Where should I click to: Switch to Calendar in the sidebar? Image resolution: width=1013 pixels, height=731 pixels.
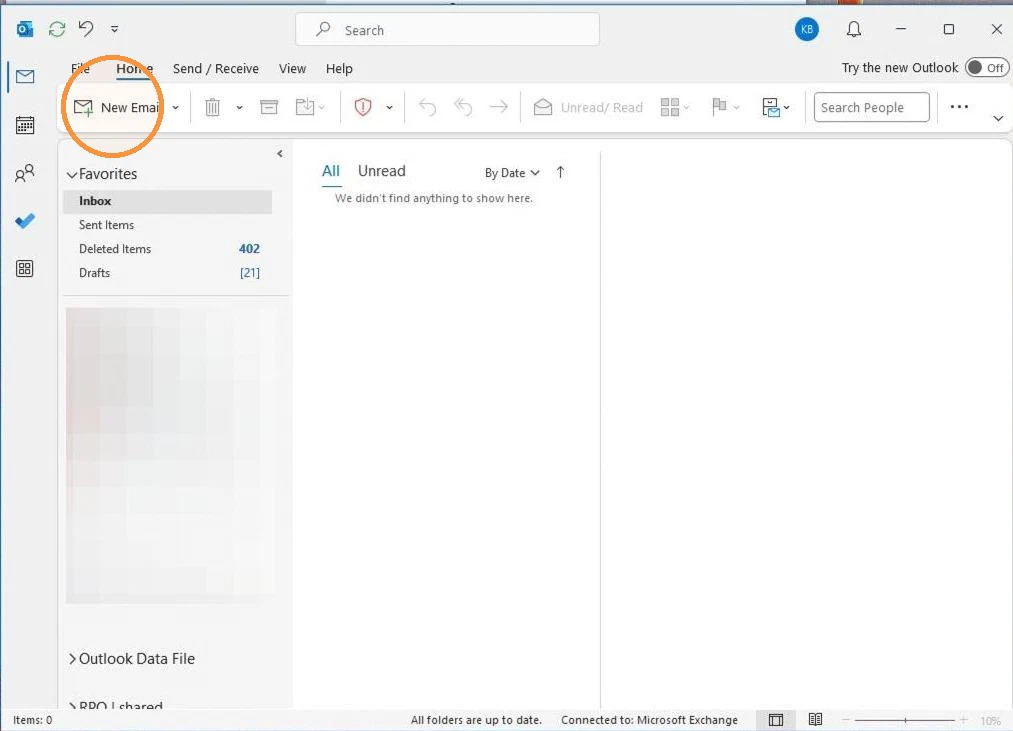click(25, 125)
